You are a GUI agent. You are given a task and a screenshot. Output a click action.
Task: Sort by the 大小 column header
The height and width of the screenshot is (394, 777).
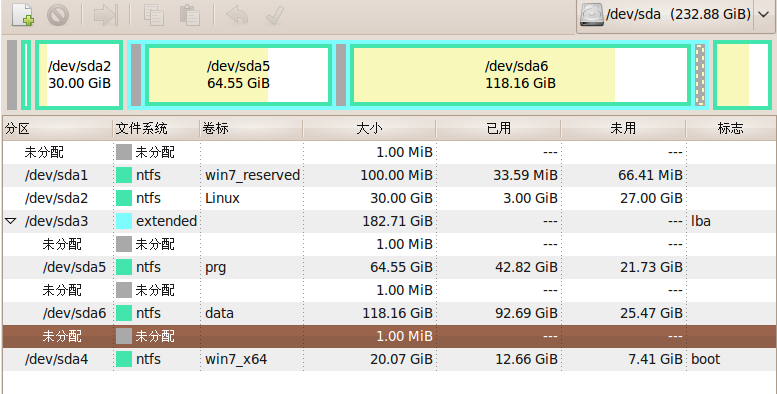(369, 128)
